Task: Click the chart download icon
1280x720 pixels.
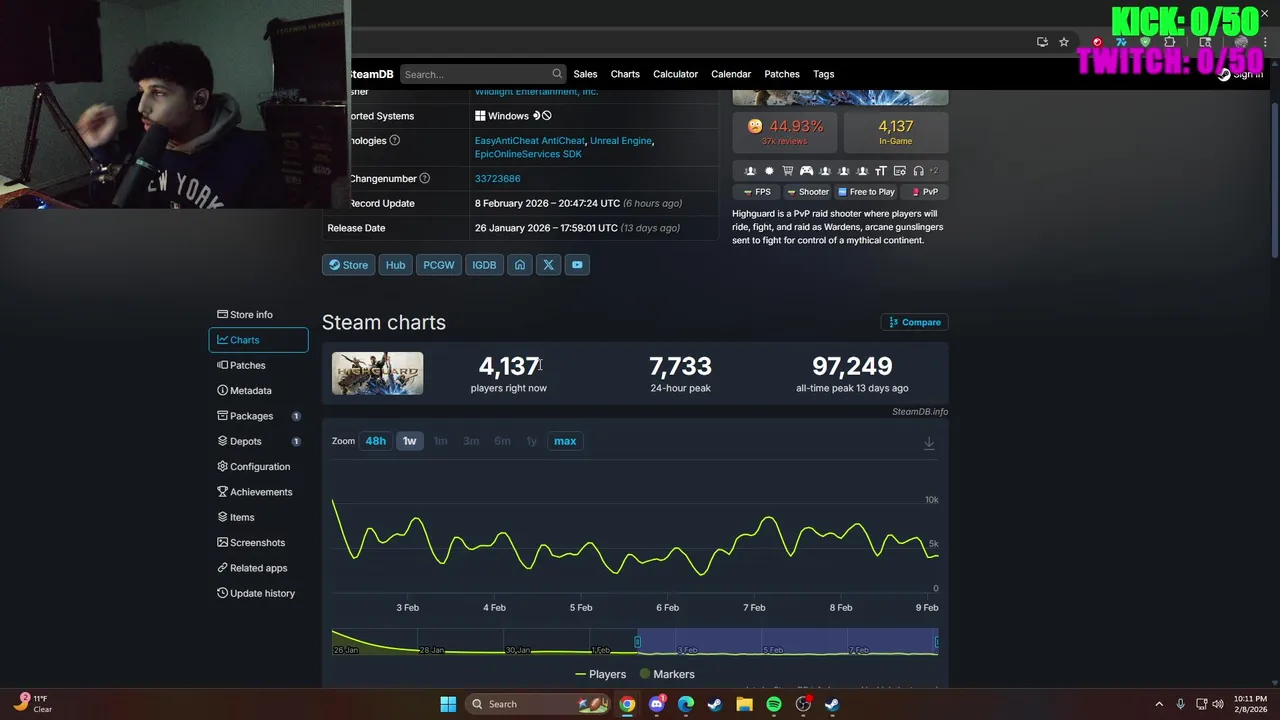Action: [x=929, y=443]
